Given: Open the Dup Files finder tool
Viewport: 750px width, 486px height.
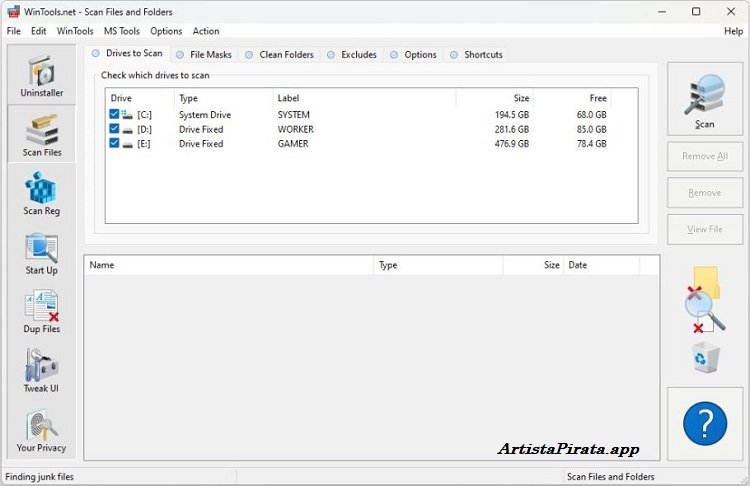Looking at the screenshot, I should 42,312.
